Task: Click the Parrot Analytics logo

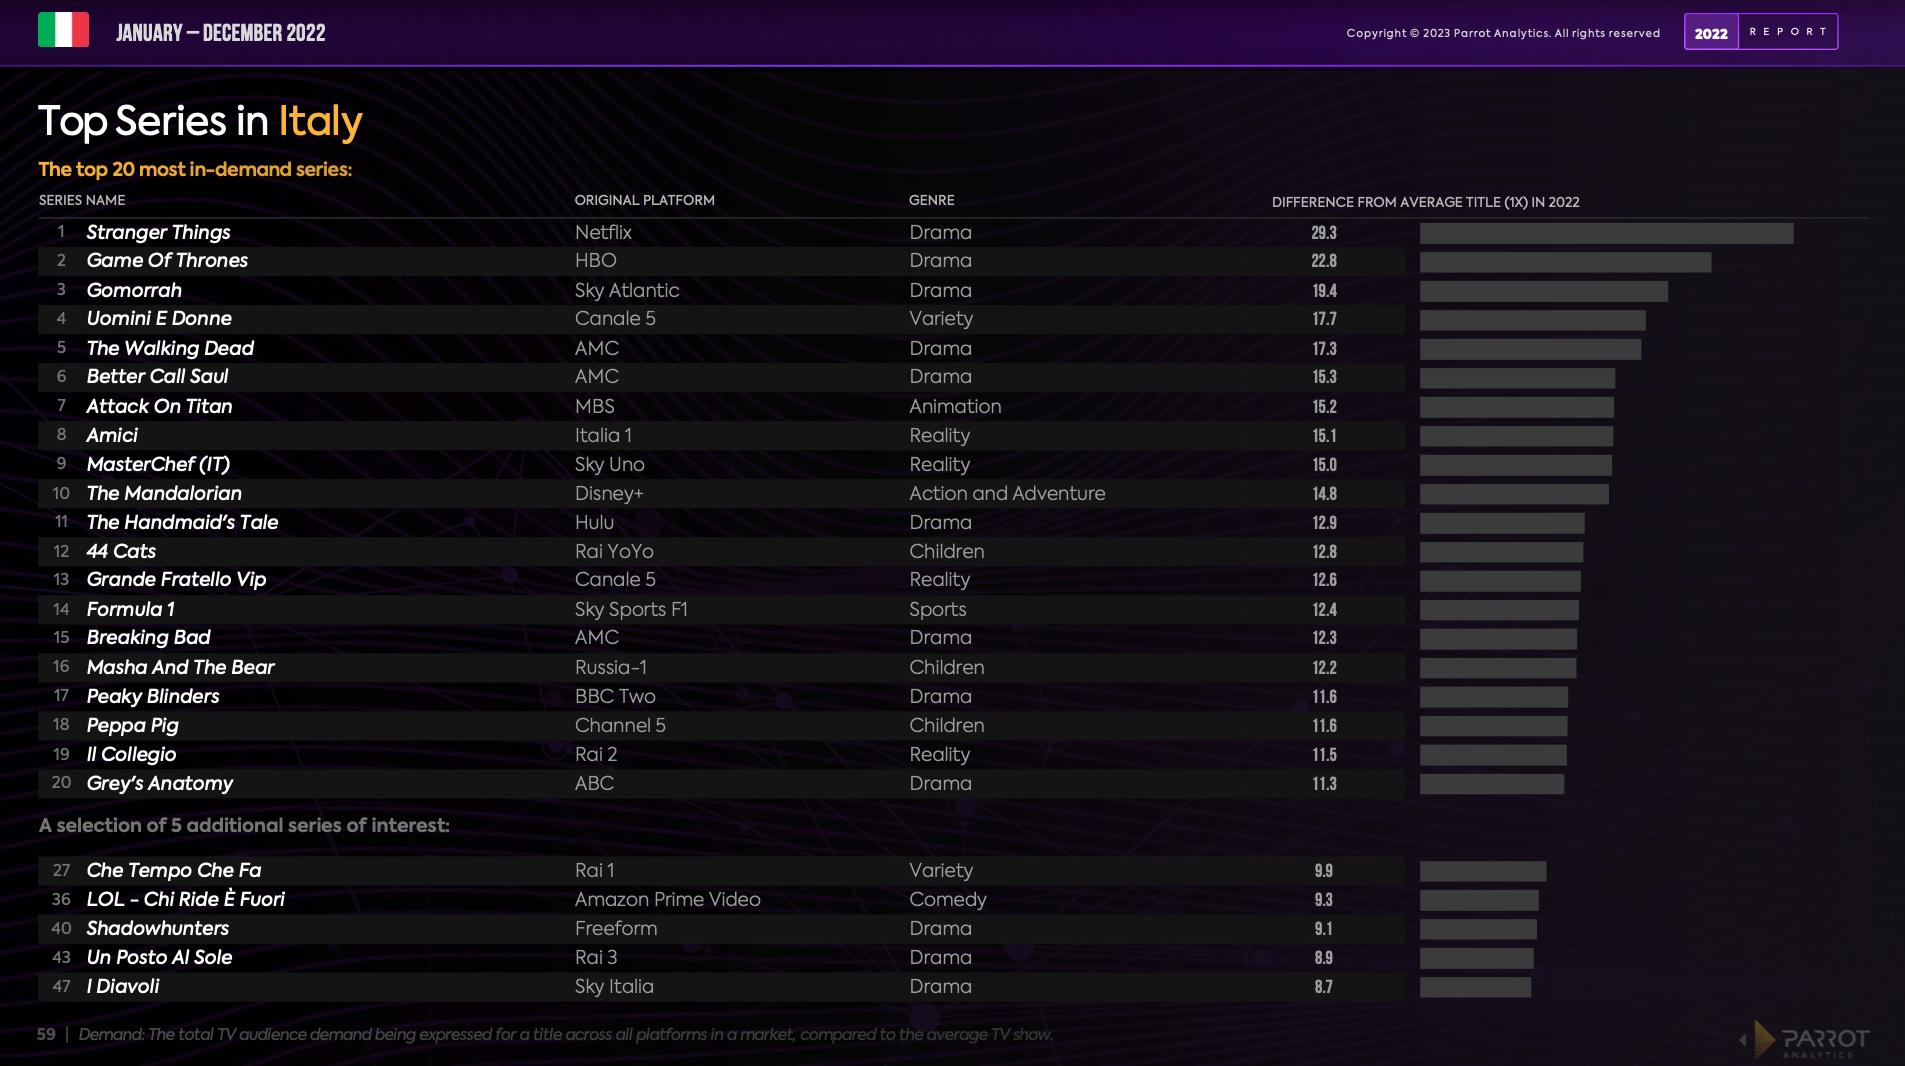Action: click(1814, 1040)
